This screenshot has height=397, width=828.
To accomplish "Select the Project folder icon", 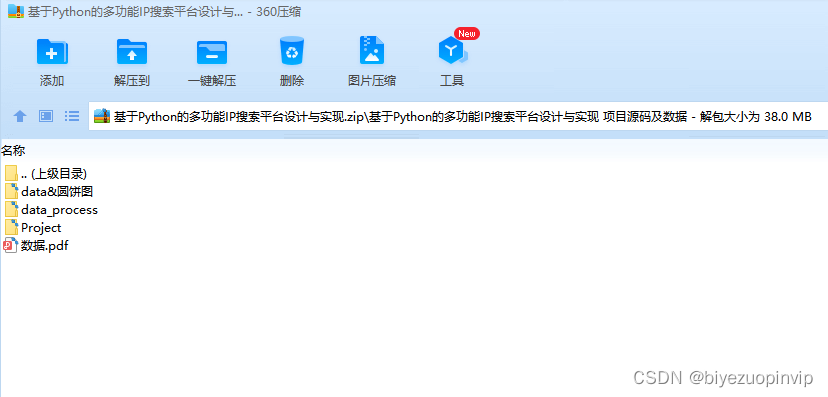I will pos(11,227).
